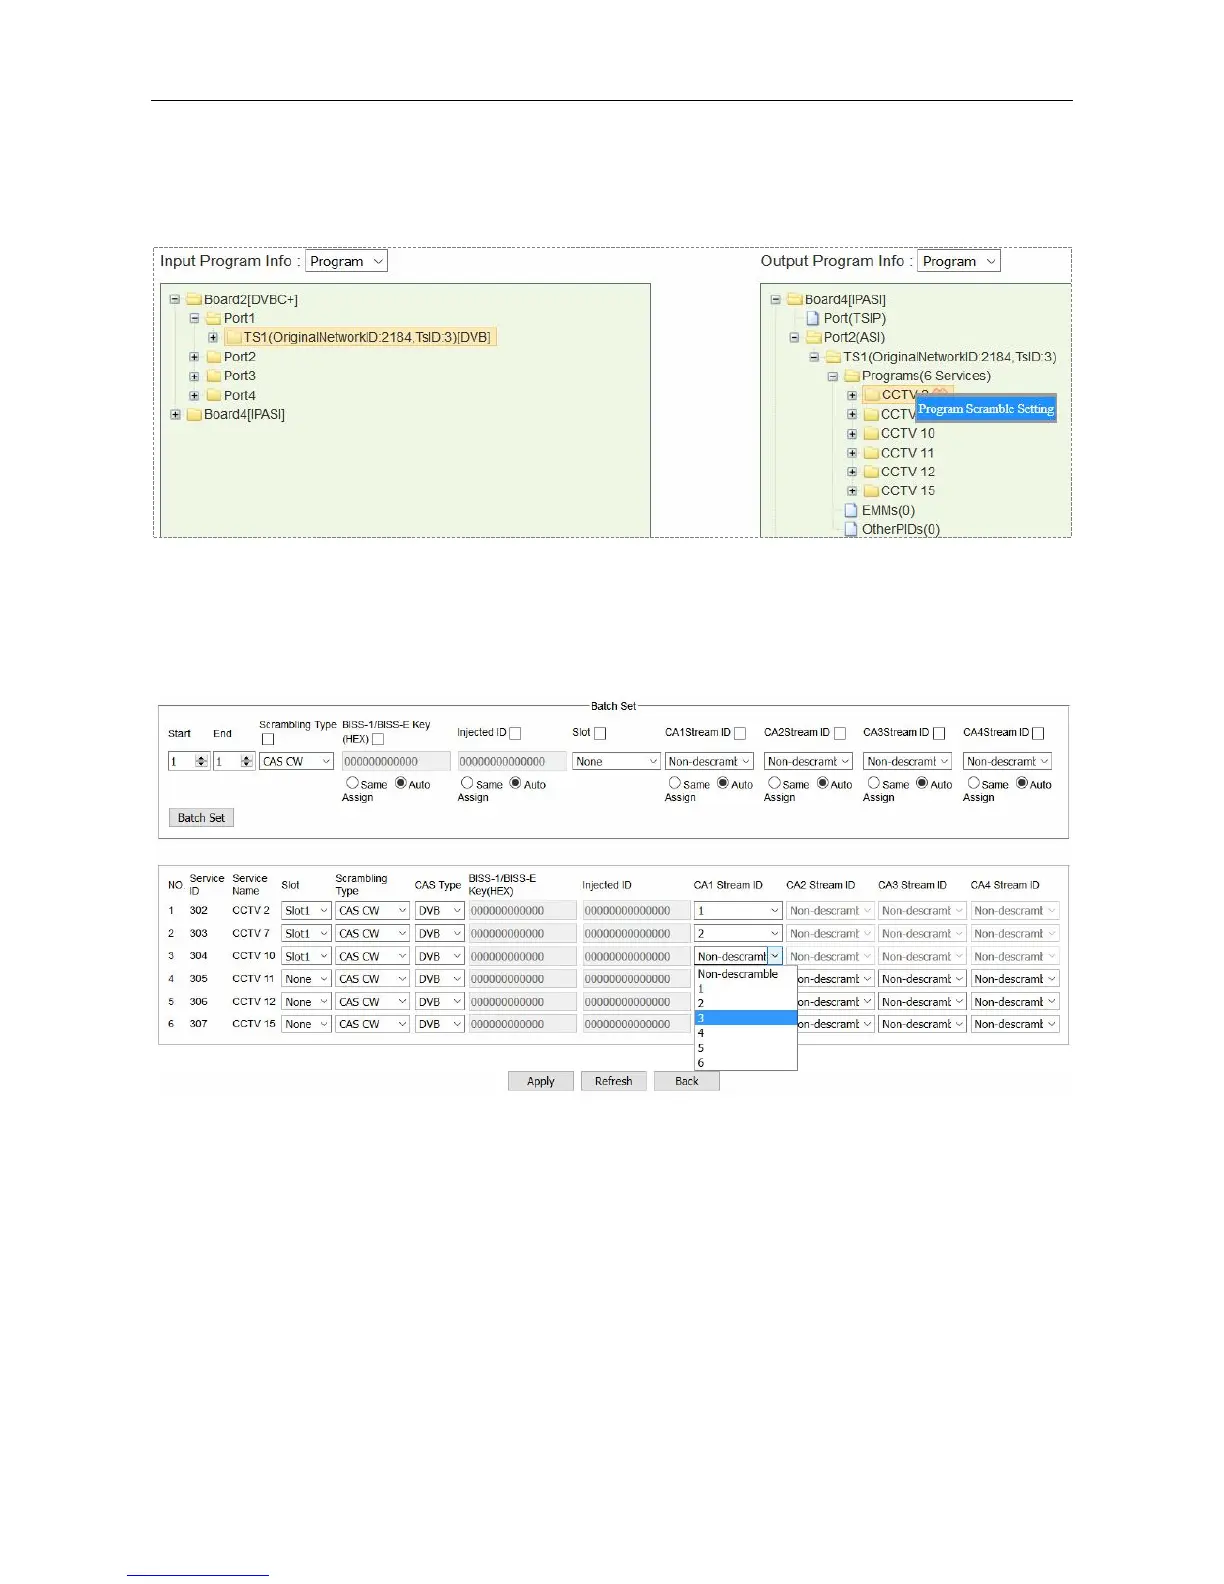The image size is (1224, 1584).
Task: Open CA1 Stream ID dropdown for CCTV 2
Action: tap(738, 911)
